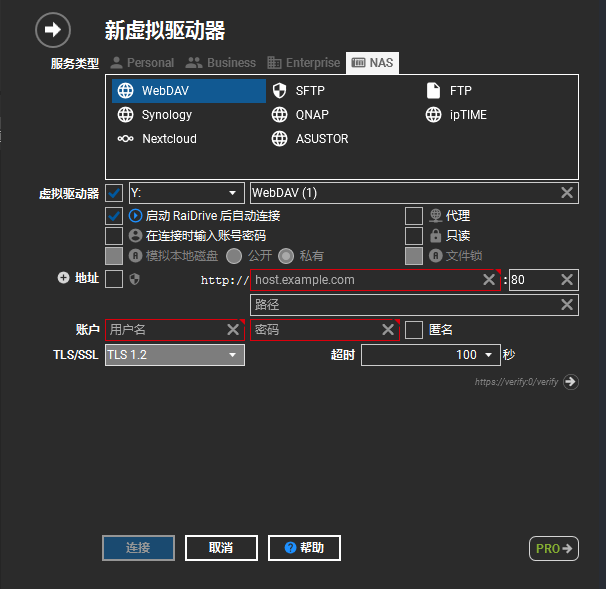The height and width of the screenshot is (589, 606).
Task: Click the 文件锁 file lock icon
Action: (x=436, y=255)
